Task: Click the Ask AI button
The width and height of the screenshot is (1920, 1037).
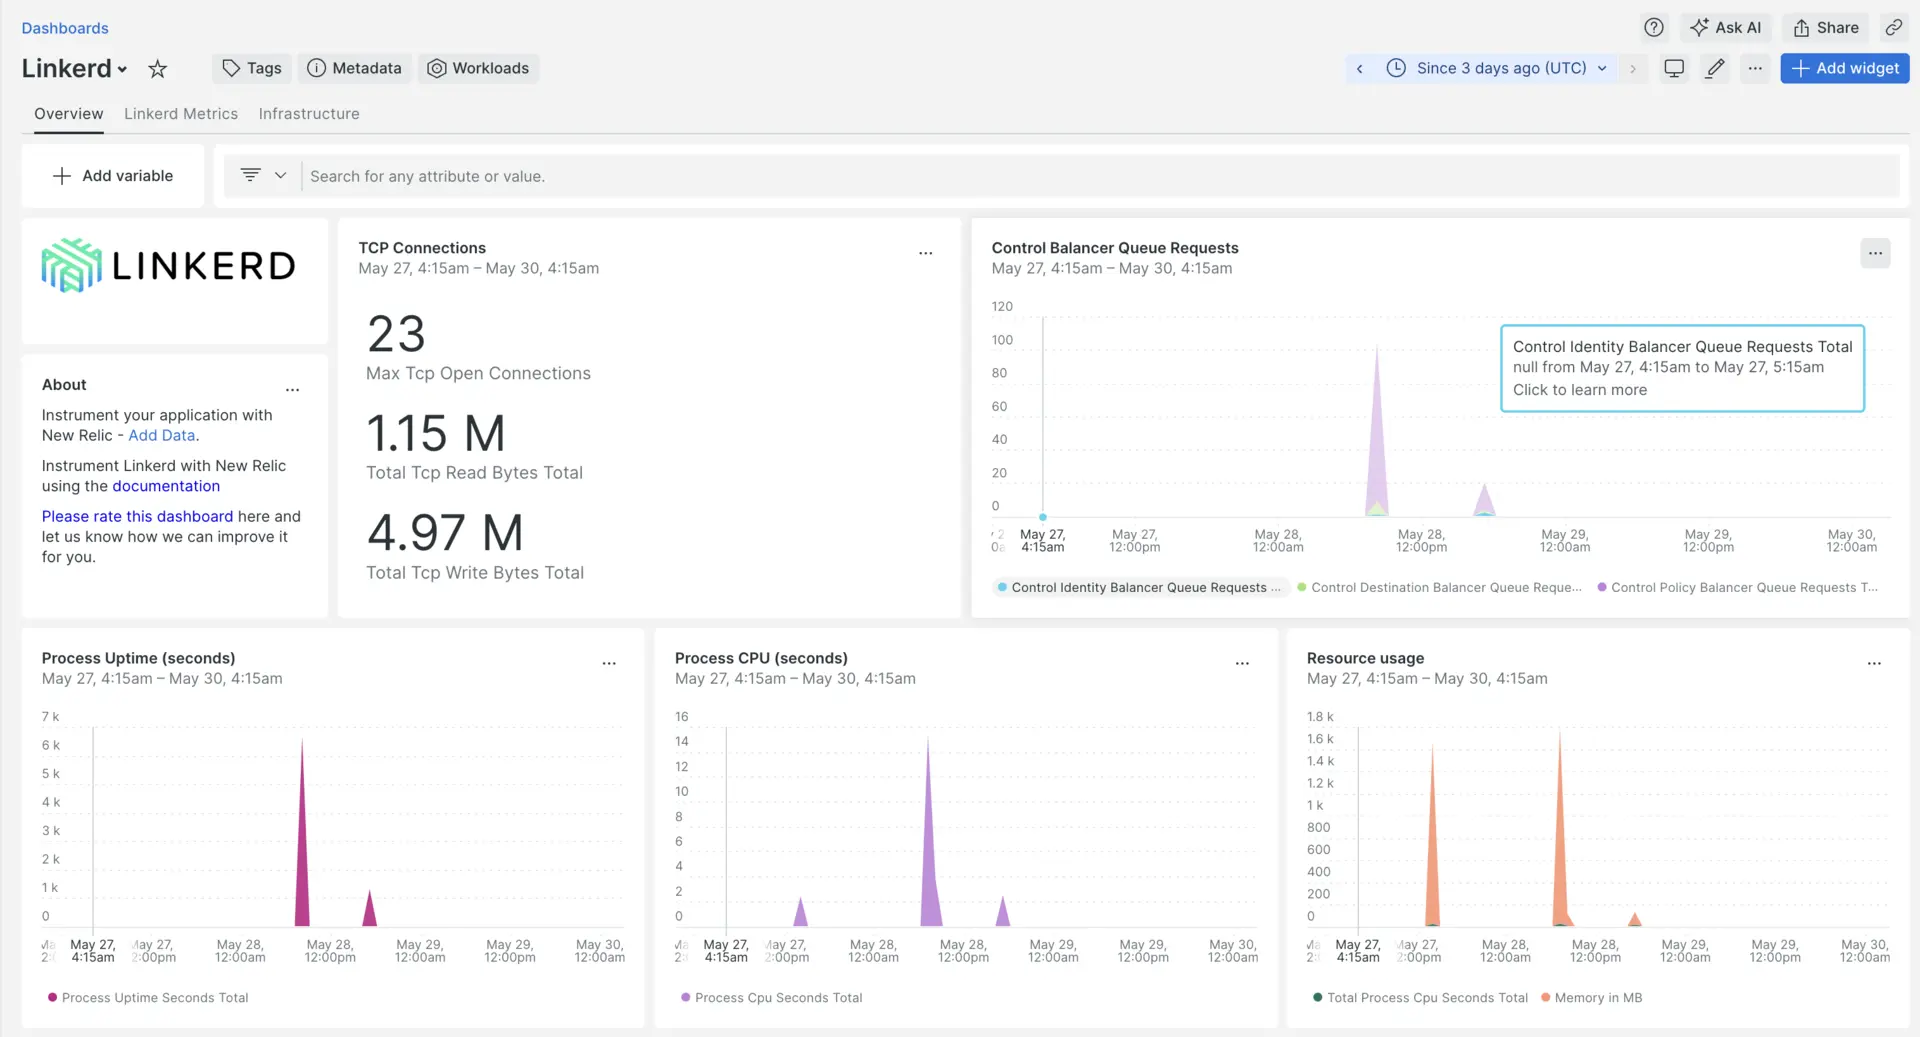Action: 1726,28
